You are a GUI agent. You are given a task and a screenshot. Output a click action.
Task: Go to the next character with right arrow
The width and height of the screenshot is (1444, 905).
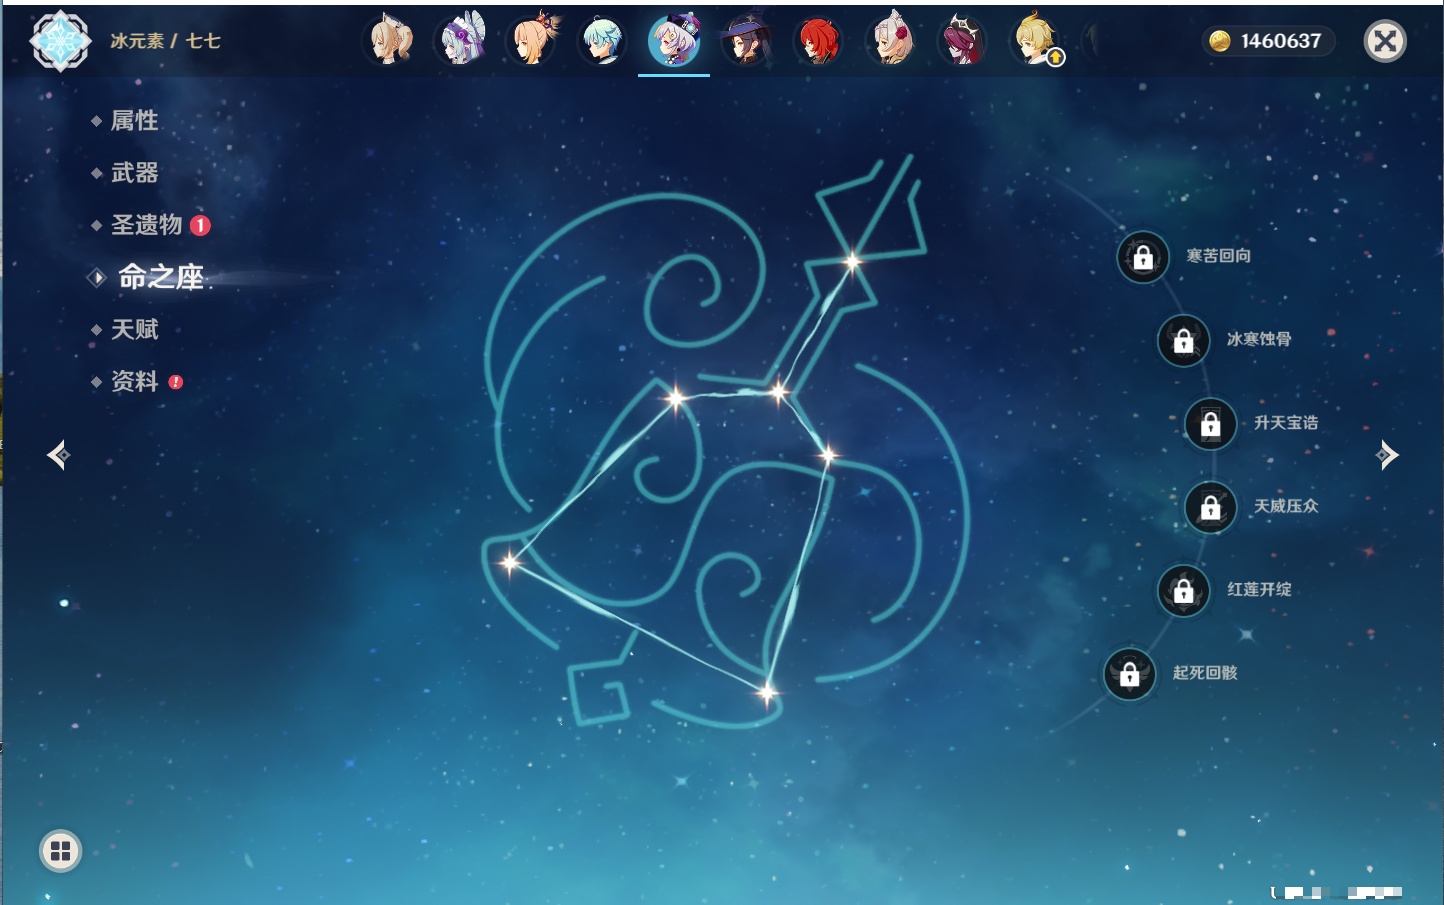pos(1387,456)
